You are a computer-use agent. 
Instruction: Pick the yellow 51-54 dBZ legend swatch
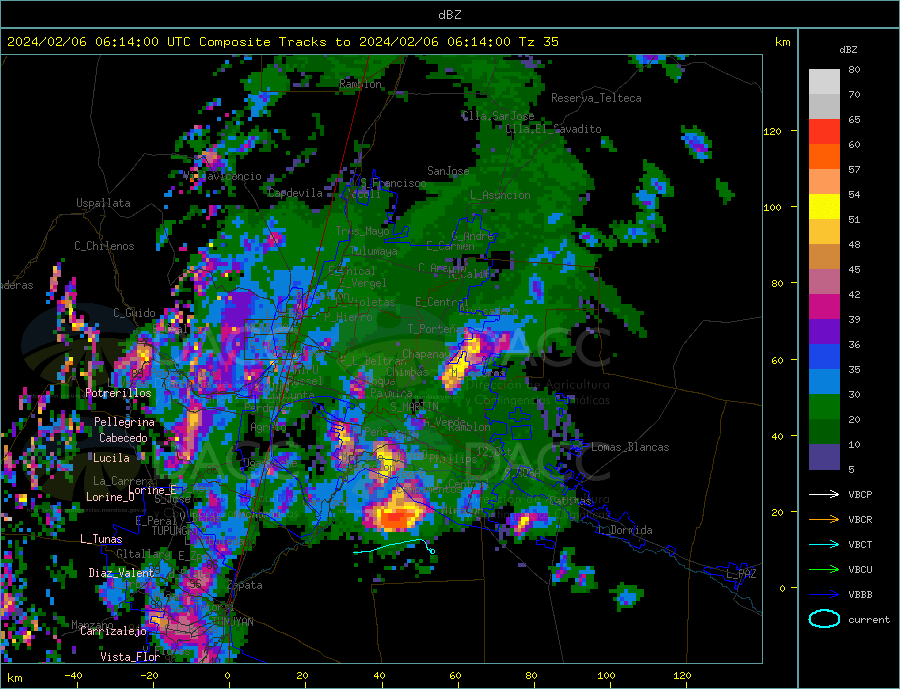coord(824,207)
